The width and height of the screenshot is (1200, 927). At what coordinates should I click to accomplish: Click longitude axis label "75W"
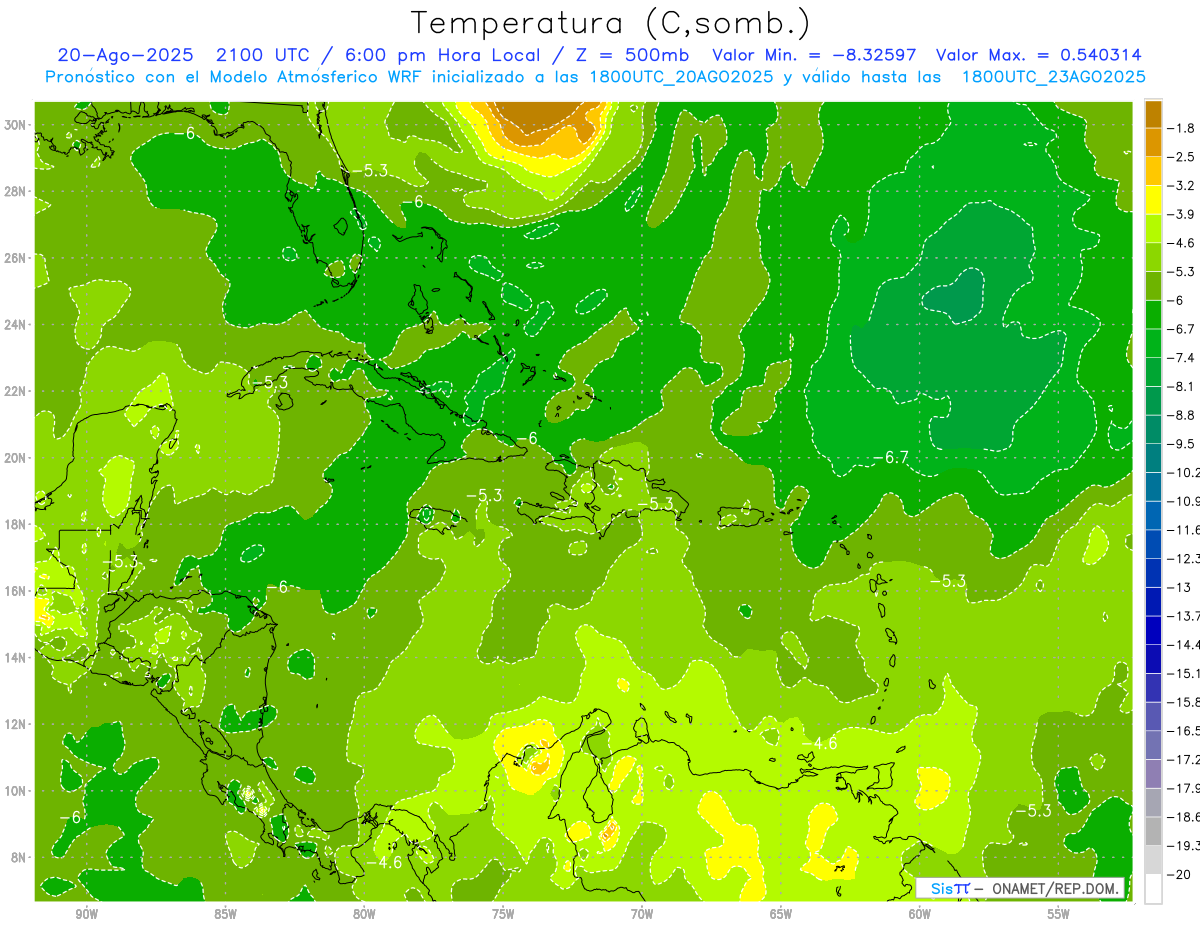pos(503,914)
